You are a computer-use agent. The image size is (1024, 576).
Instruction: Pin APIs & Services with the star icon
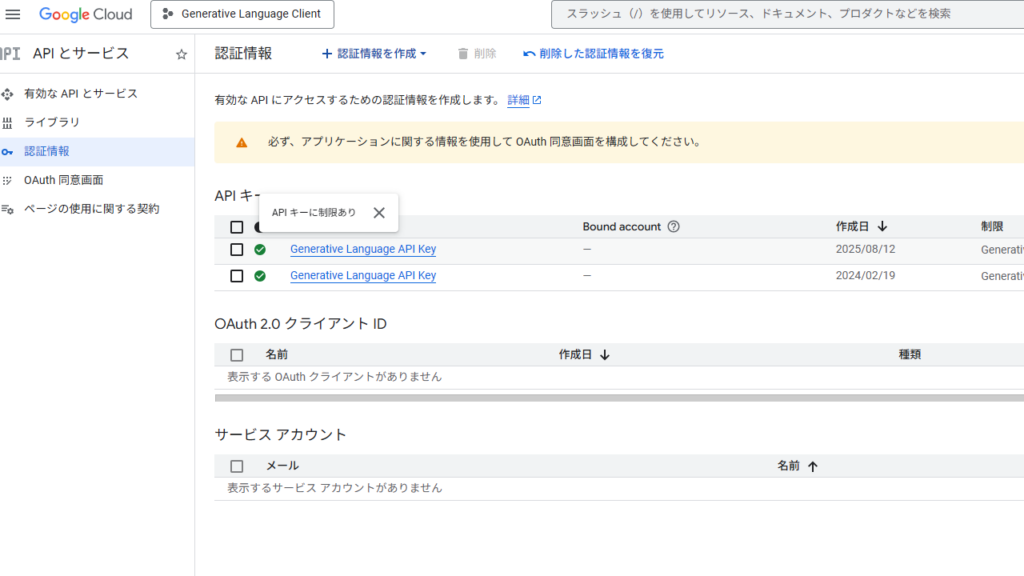pos(181,54)
